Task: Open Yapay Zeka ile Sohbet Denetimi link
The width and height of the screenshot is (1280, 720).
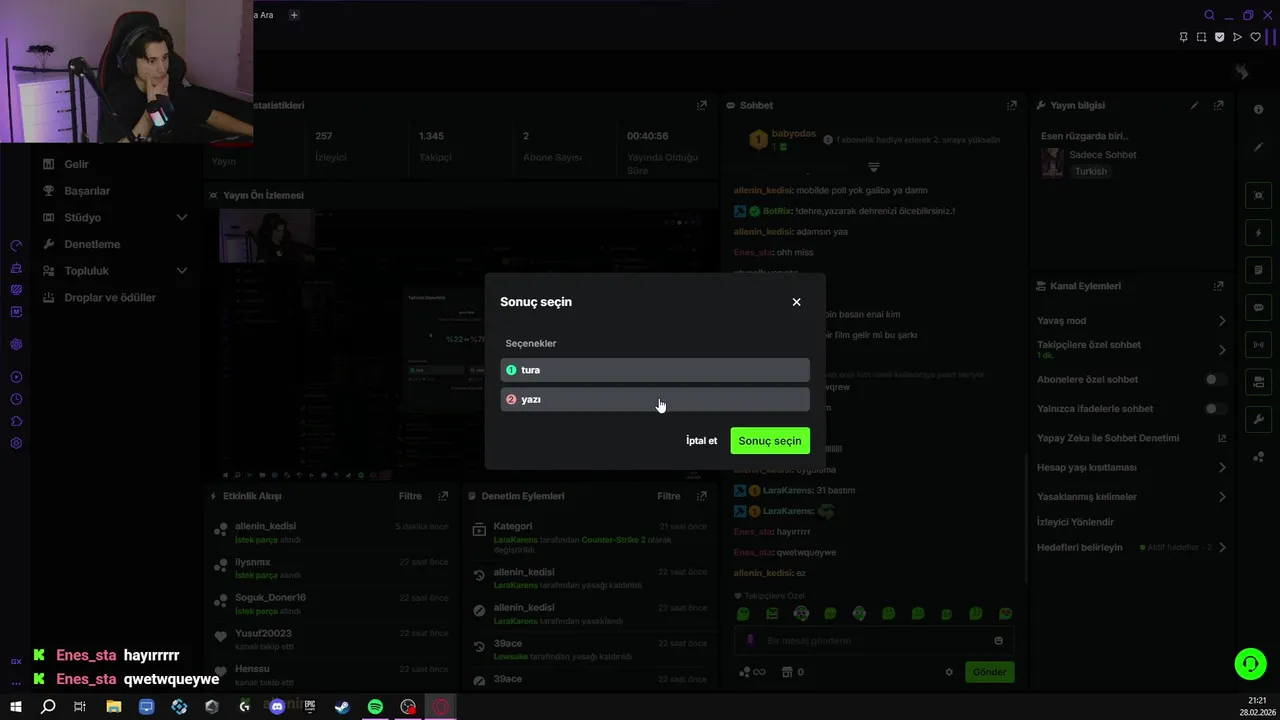Action: point(1222,438)
